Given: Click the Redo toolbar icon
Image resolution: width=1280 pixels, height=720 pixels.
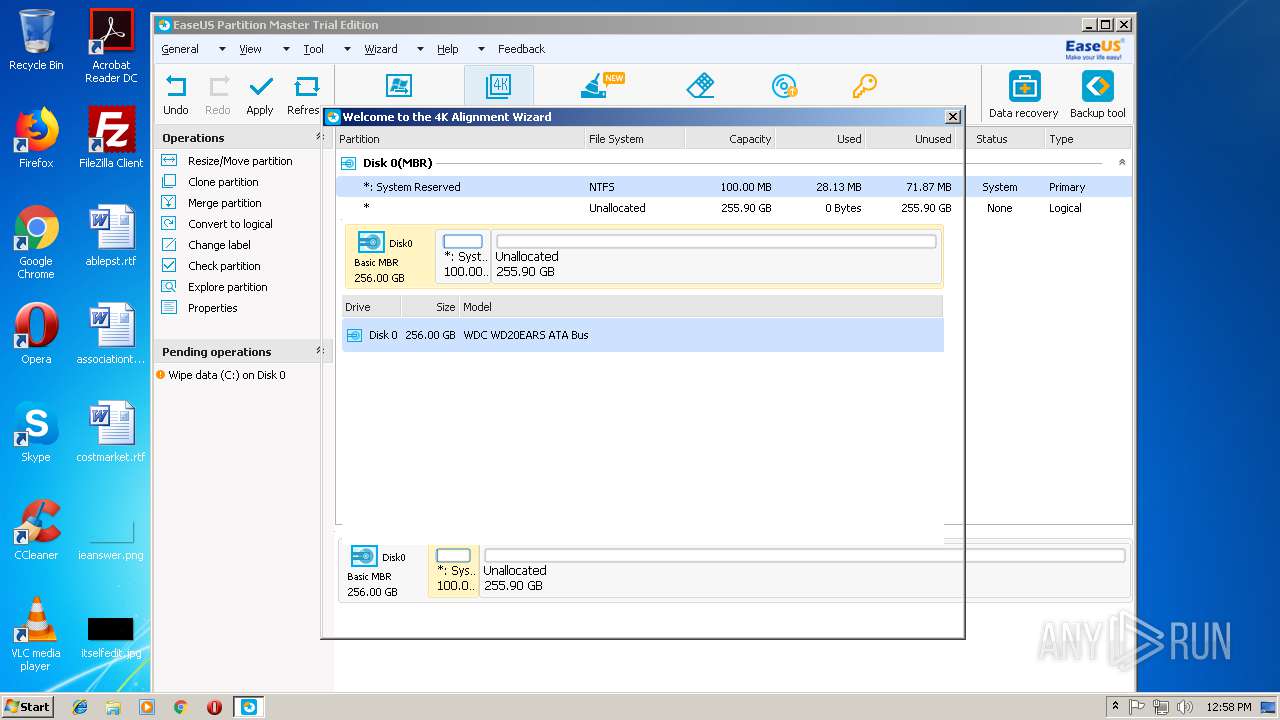Looking at the screenshot, I should pos(218,87).
